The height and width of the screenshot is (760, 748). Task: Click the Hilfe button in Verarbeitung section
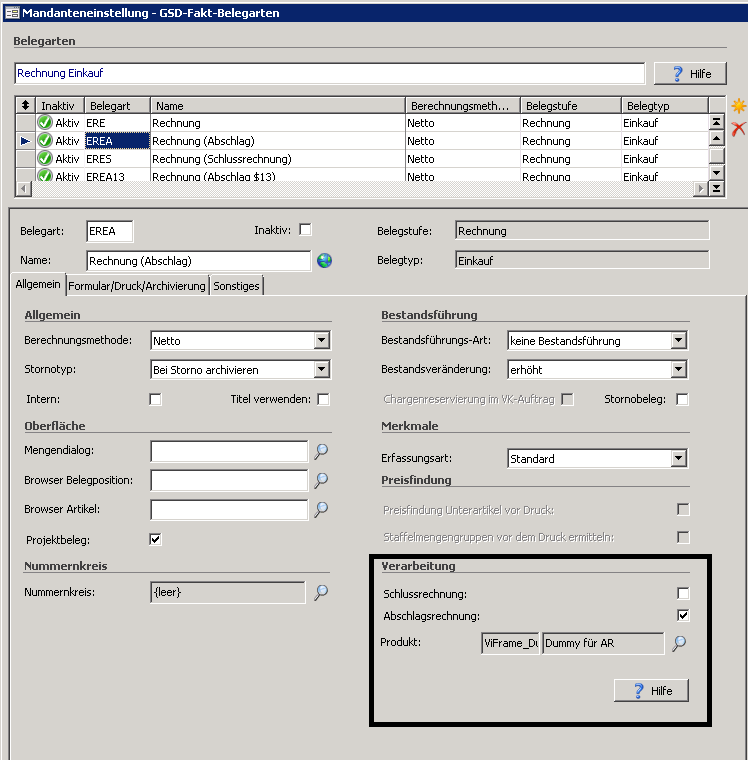click(652, 691)
